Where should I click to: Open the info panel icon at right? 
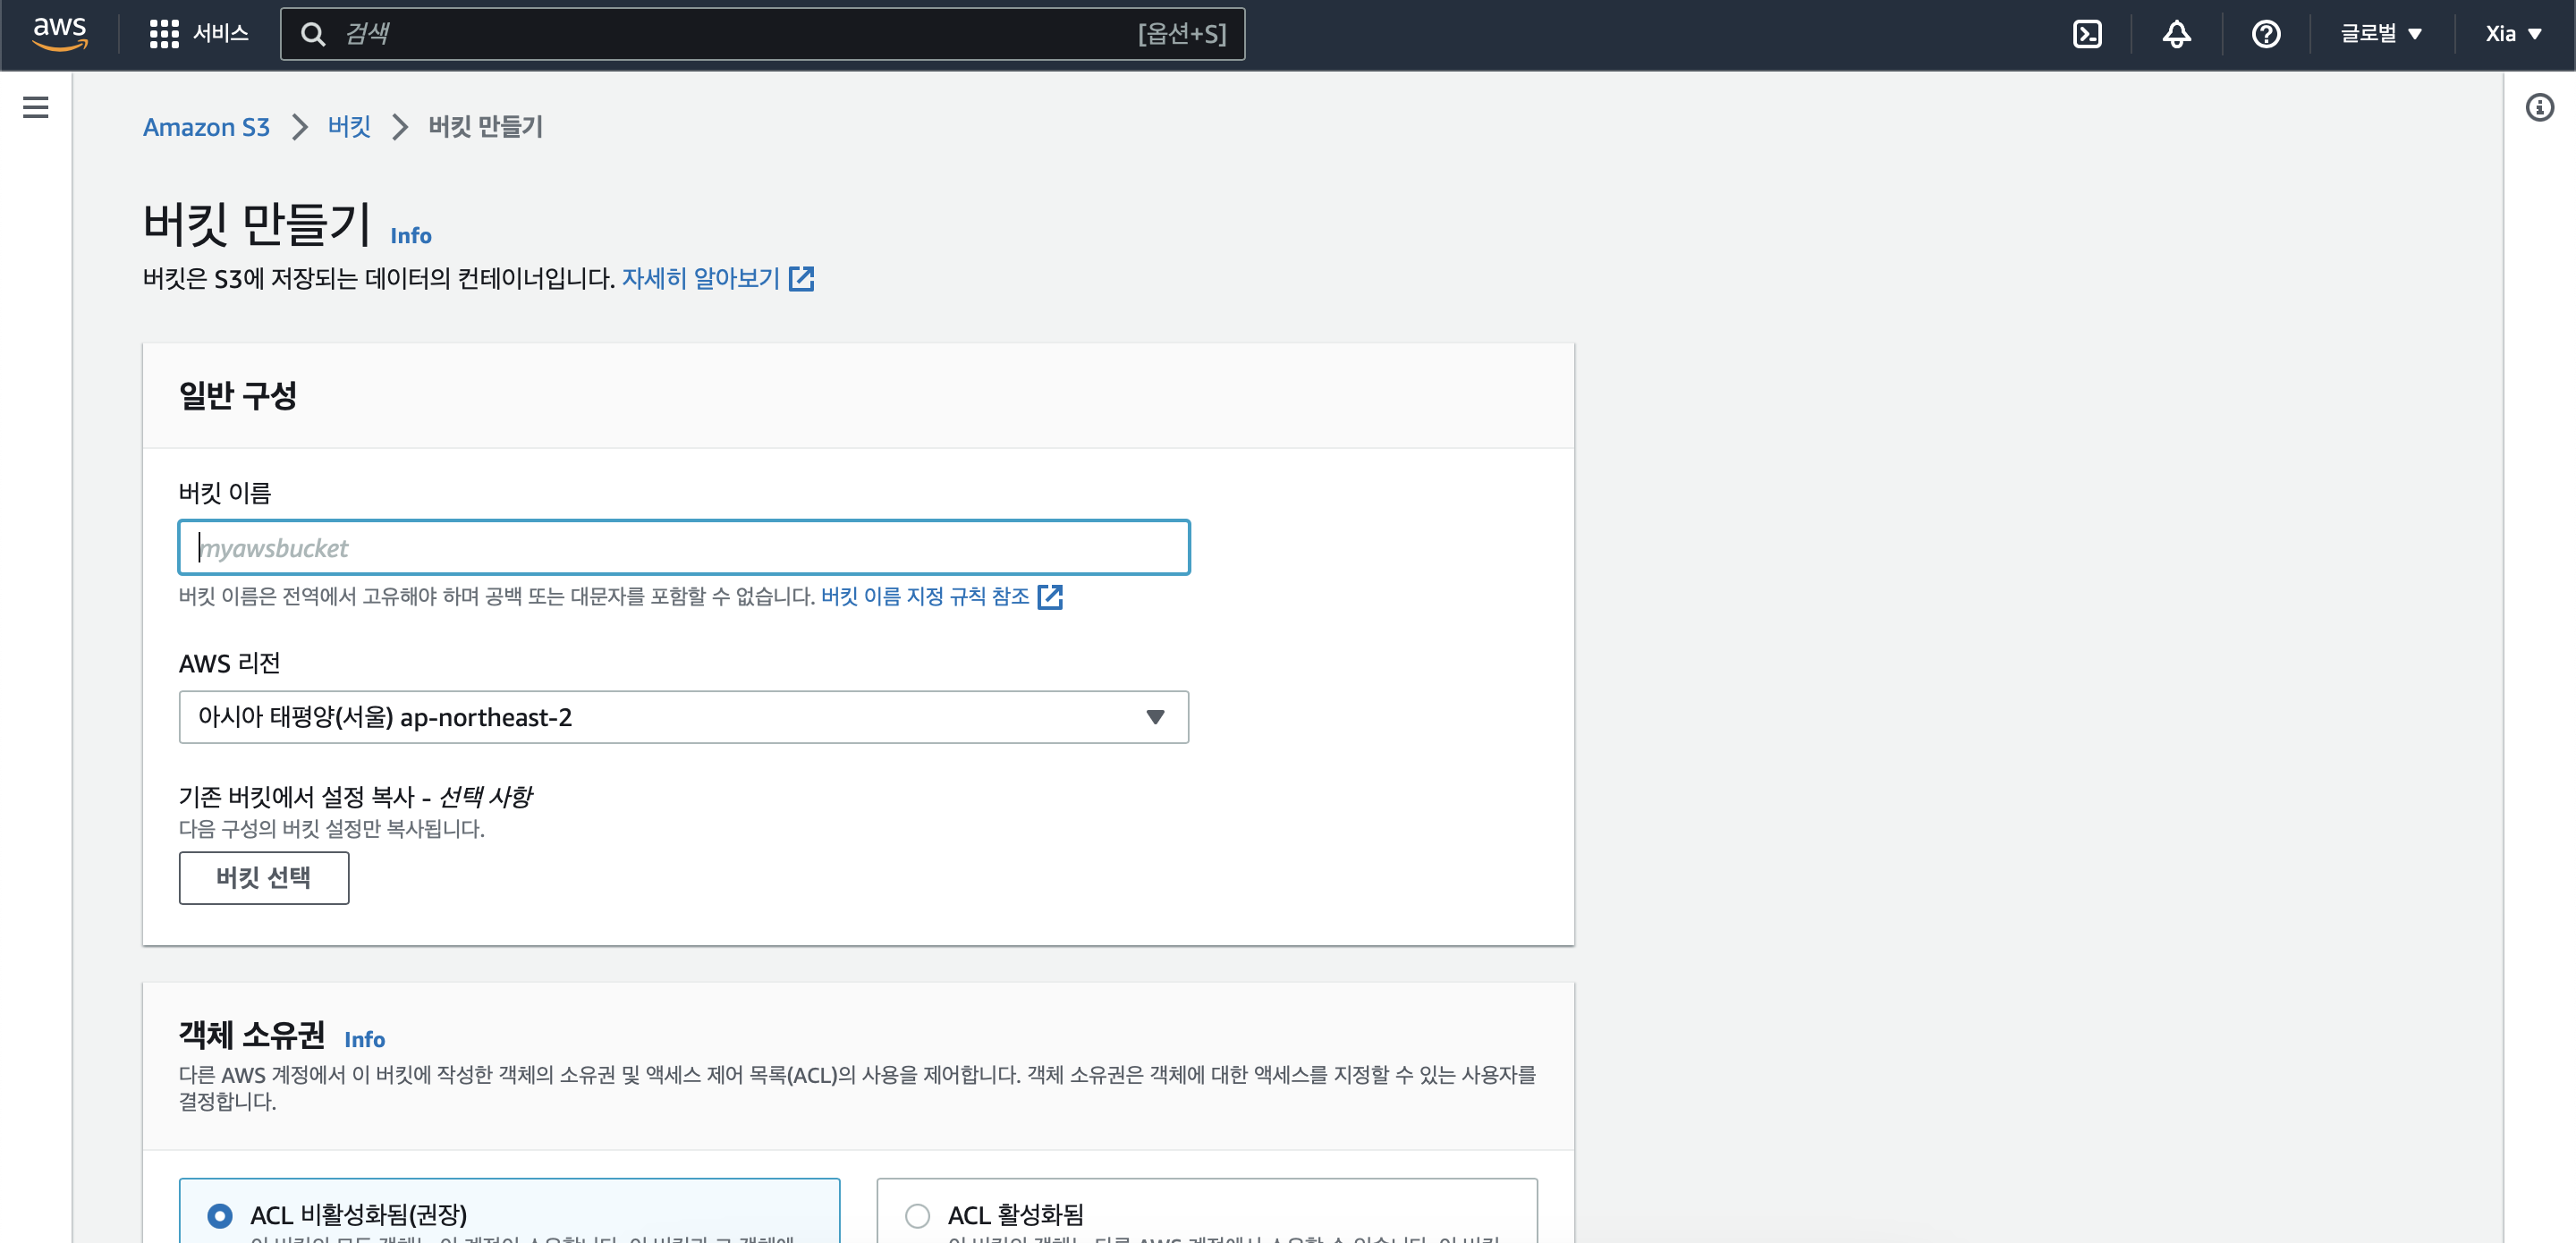click(2539, 107)
